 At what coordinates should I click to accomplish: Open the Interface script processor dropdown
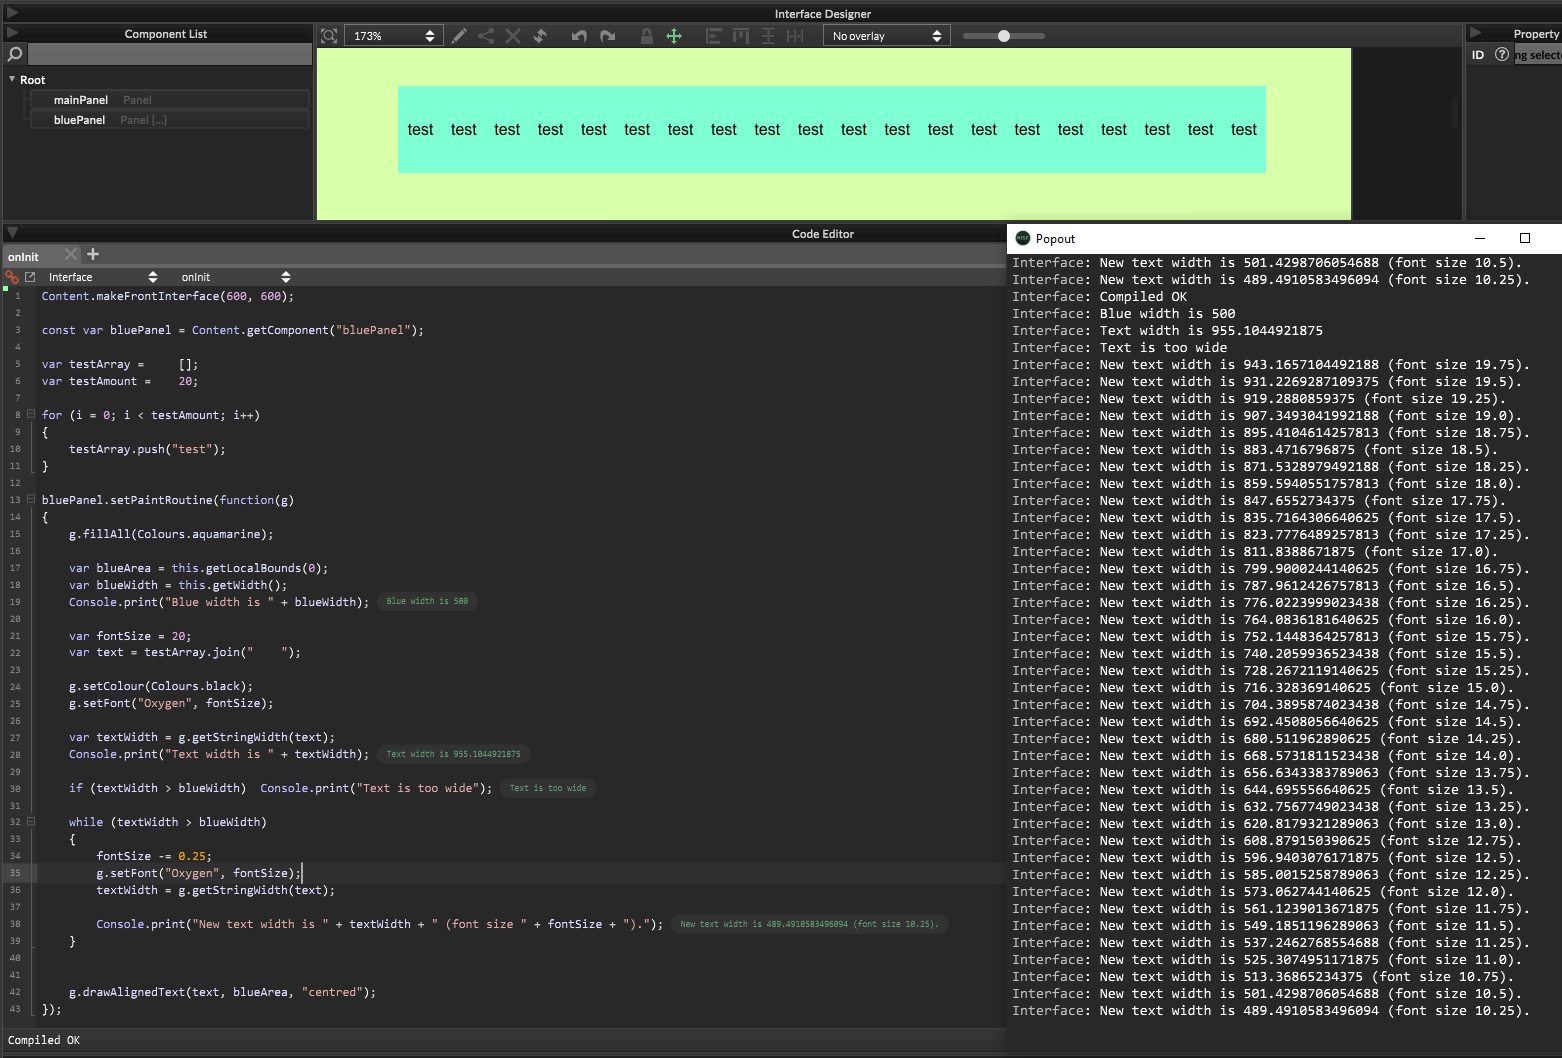[x=102, y=277]
